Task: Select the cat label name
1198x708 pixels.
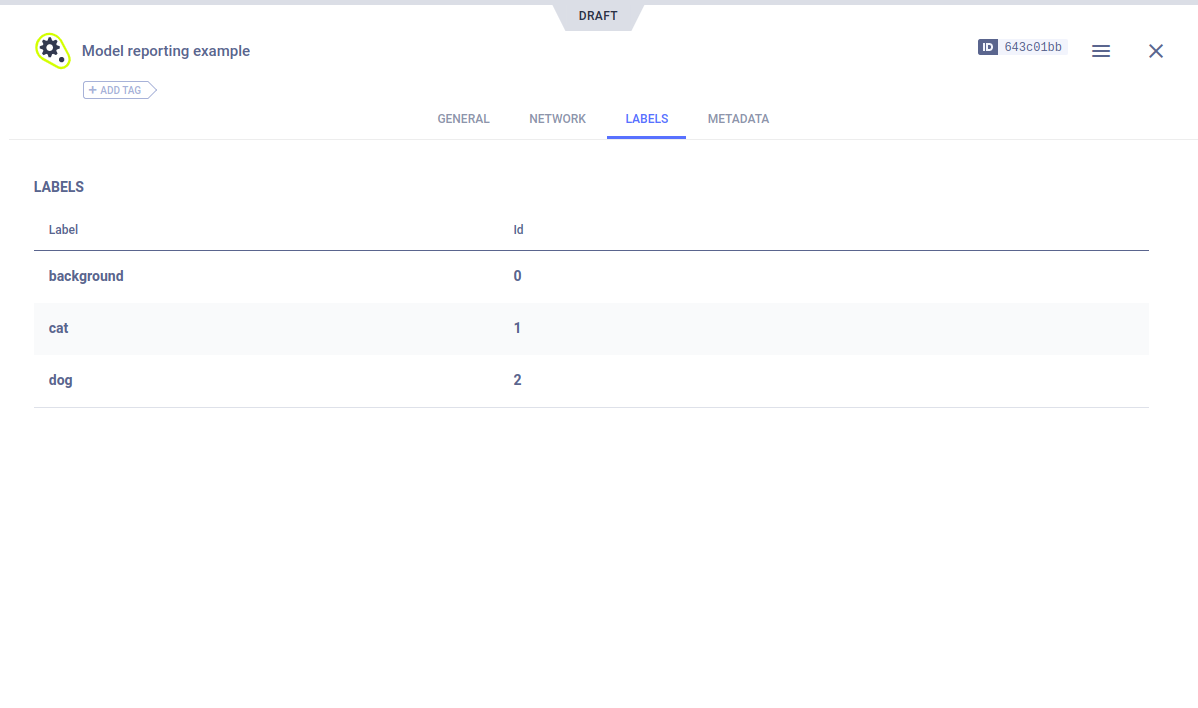Action: click(59, 328)
